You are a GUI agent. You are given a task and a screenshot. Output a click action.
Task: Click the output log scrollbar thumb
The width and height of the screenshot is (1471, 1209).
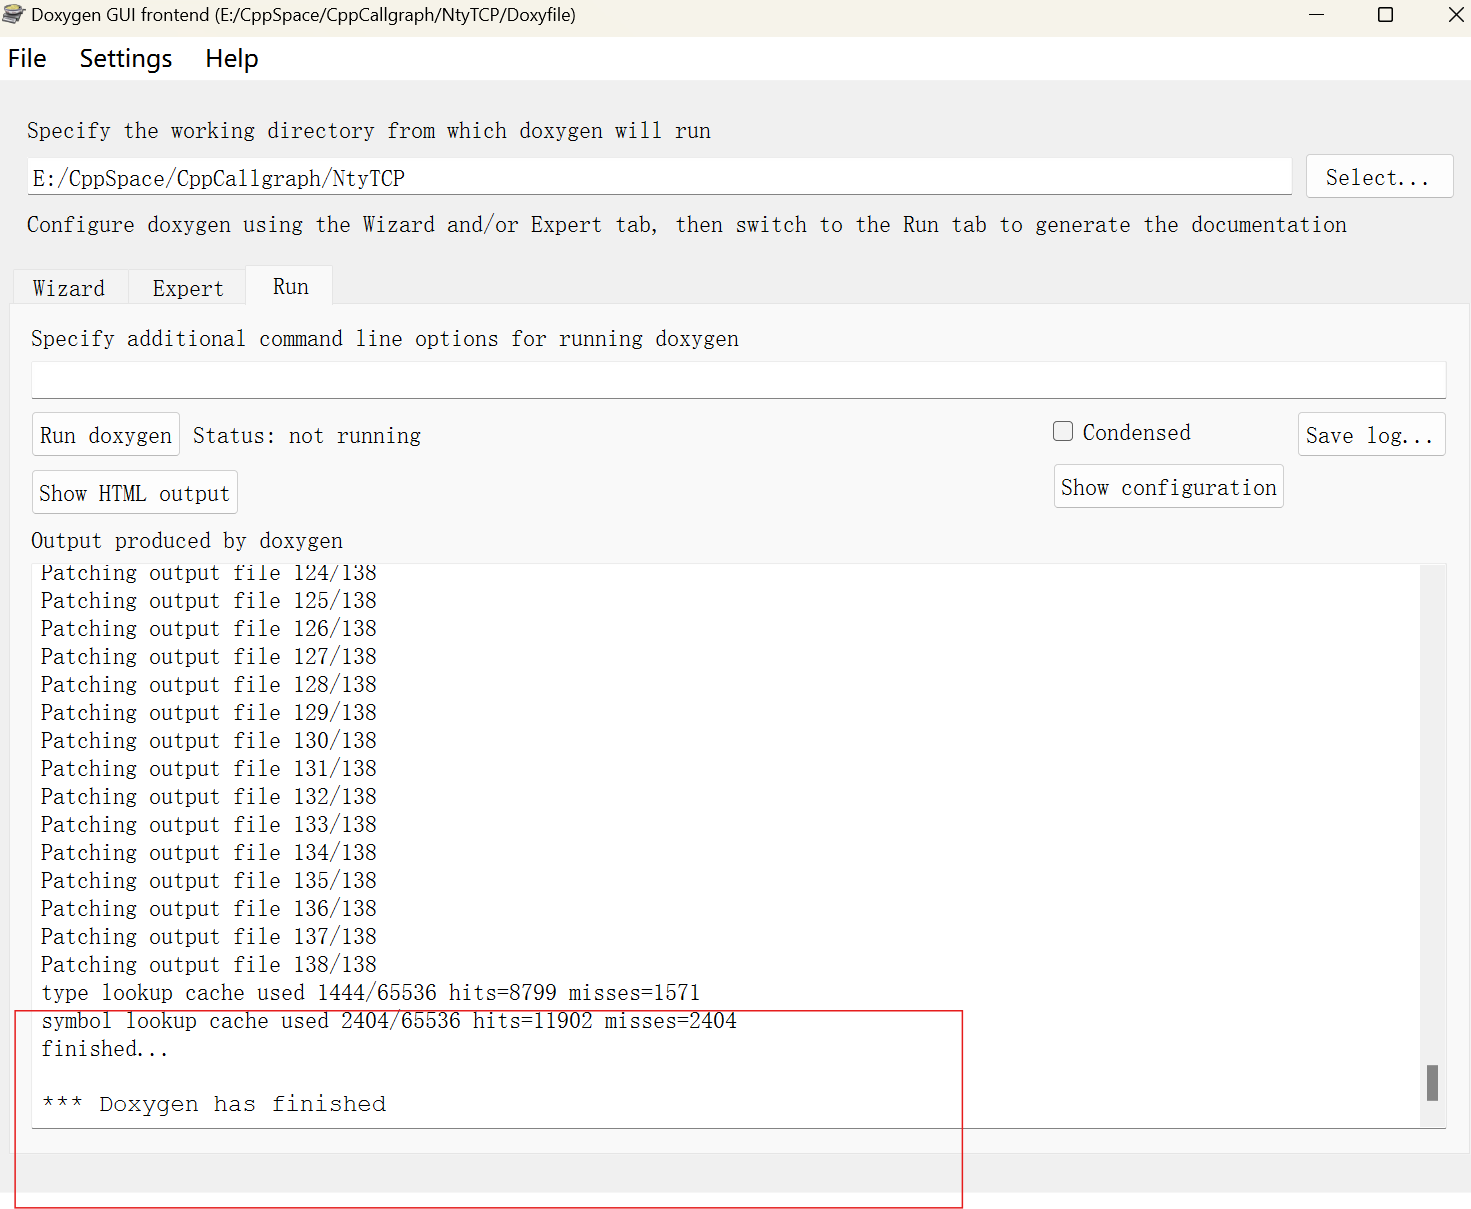(x=1432, y=1083)
